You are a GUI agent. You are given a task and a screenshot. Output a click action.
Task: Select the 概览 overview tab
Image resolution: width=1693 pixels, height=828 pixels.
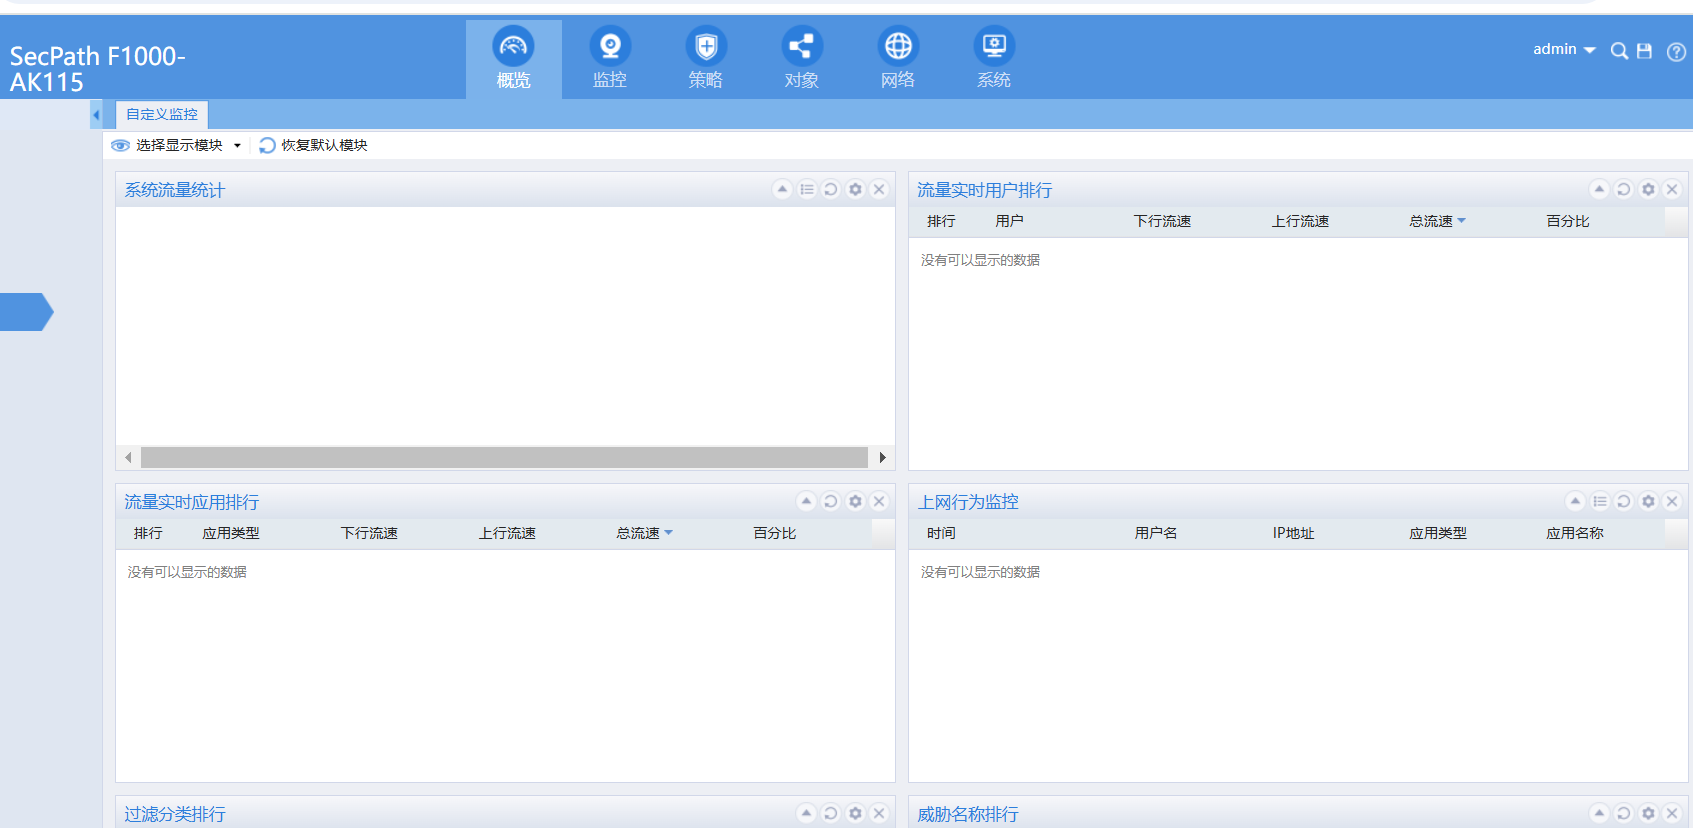[513, 58]
